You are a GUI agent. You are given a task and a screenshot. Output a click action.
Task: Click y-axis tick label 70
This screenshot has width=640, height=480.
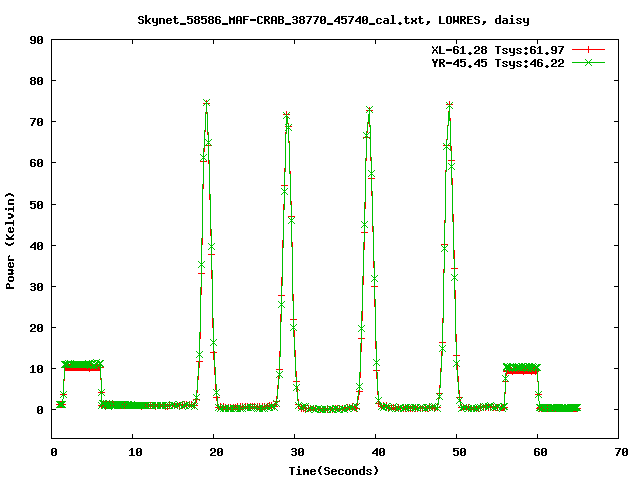pos(36,122)
